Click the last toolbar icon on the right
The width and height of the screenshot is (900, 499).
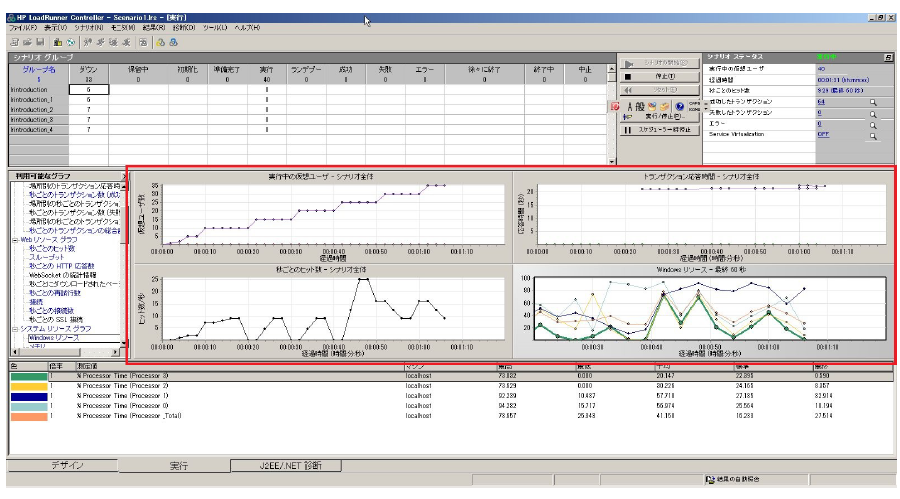click(x=173, y=42)
